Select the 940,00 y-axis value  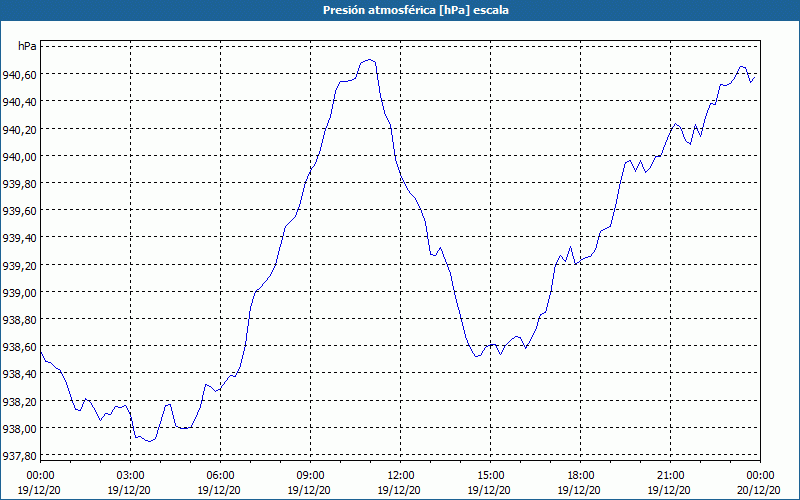(19, 156)
